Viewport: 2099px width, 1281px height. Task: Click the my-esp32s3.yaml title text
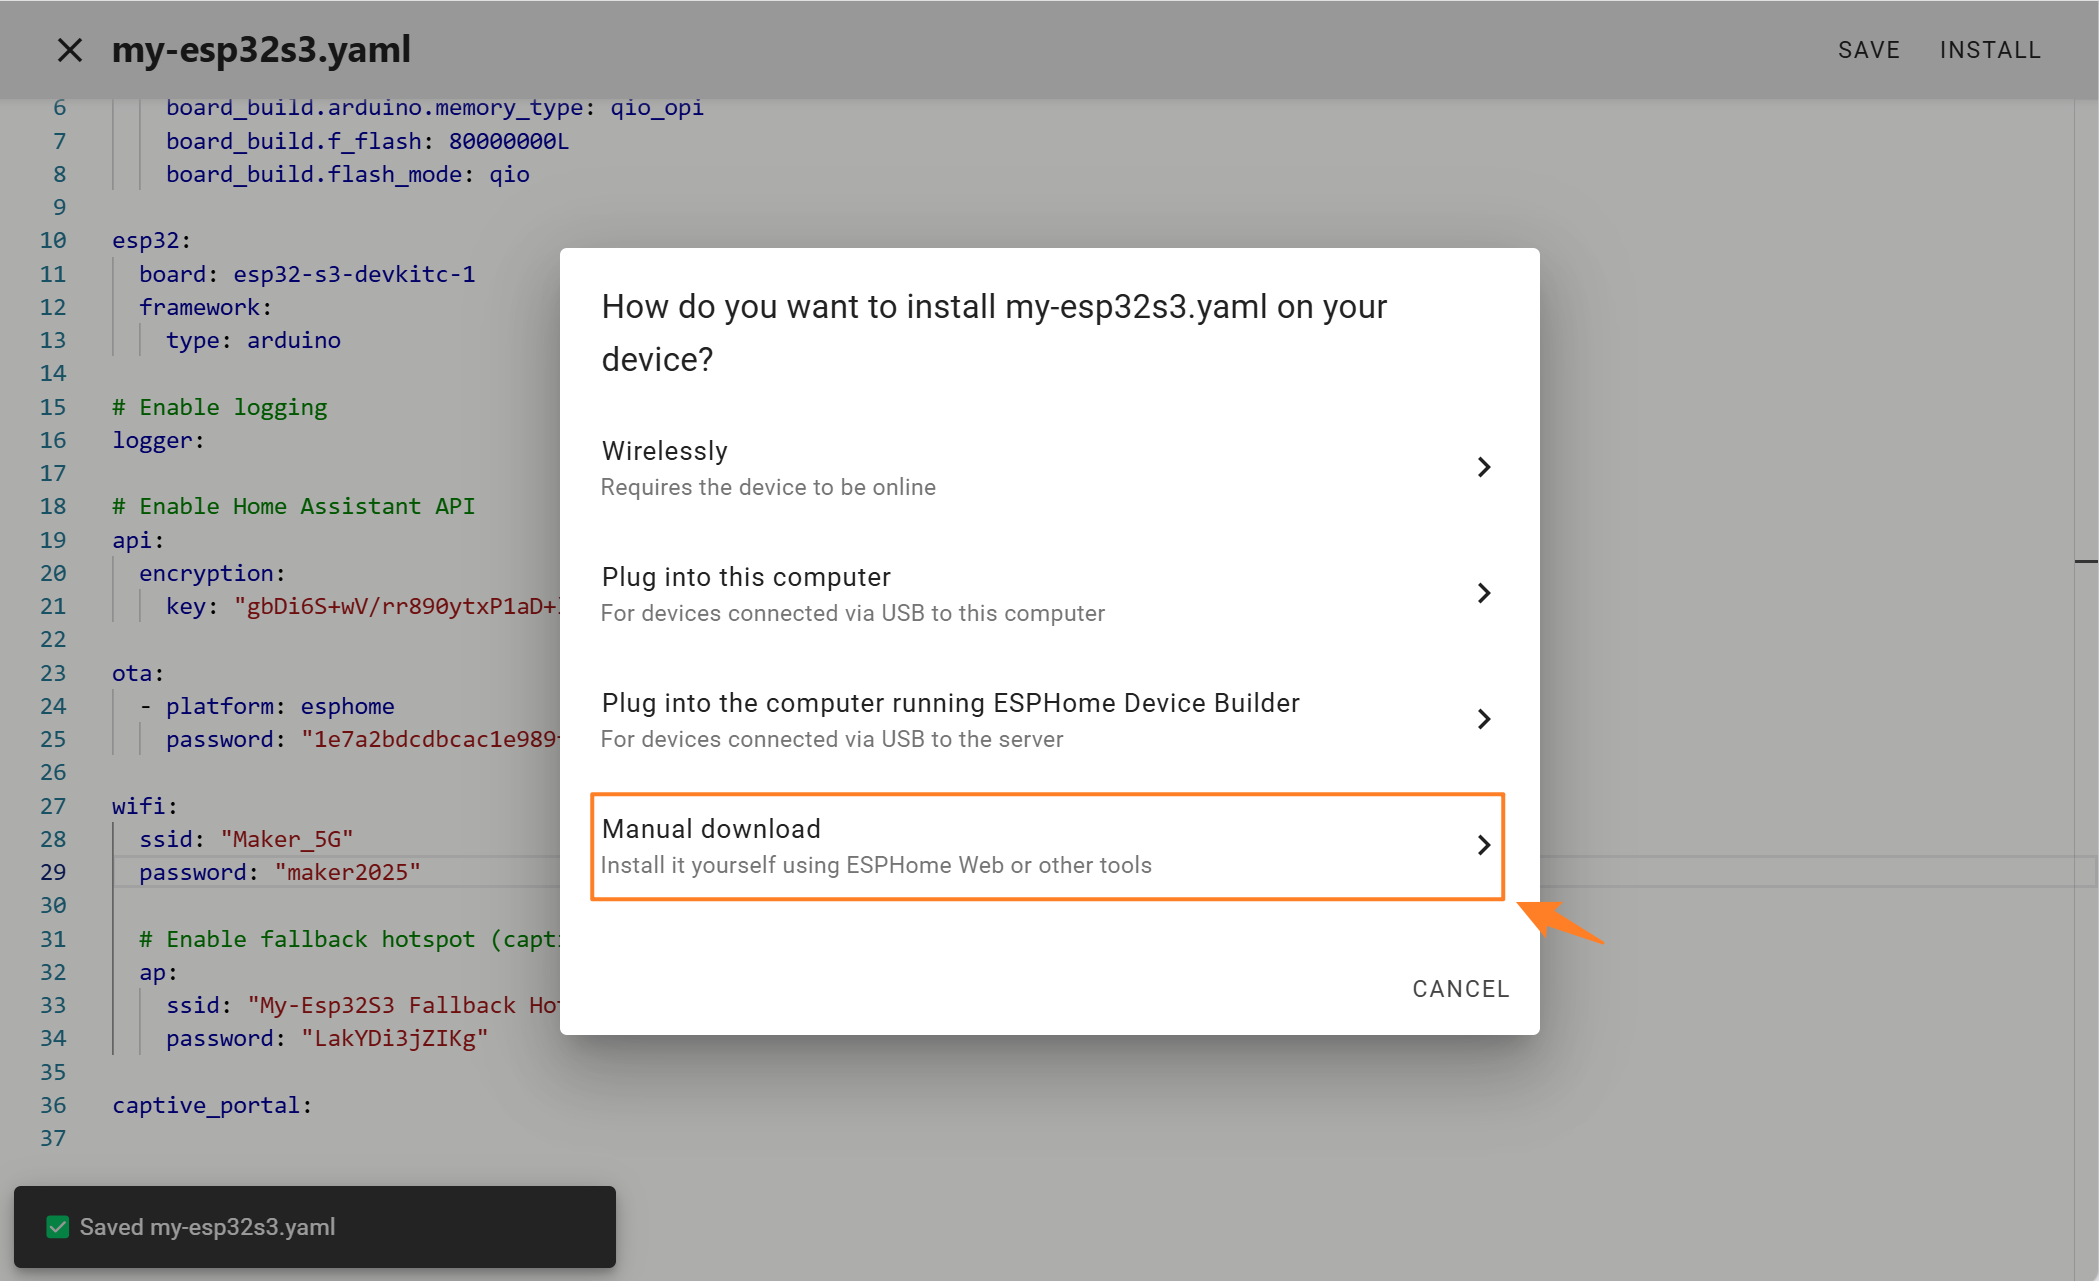point(261,50)
